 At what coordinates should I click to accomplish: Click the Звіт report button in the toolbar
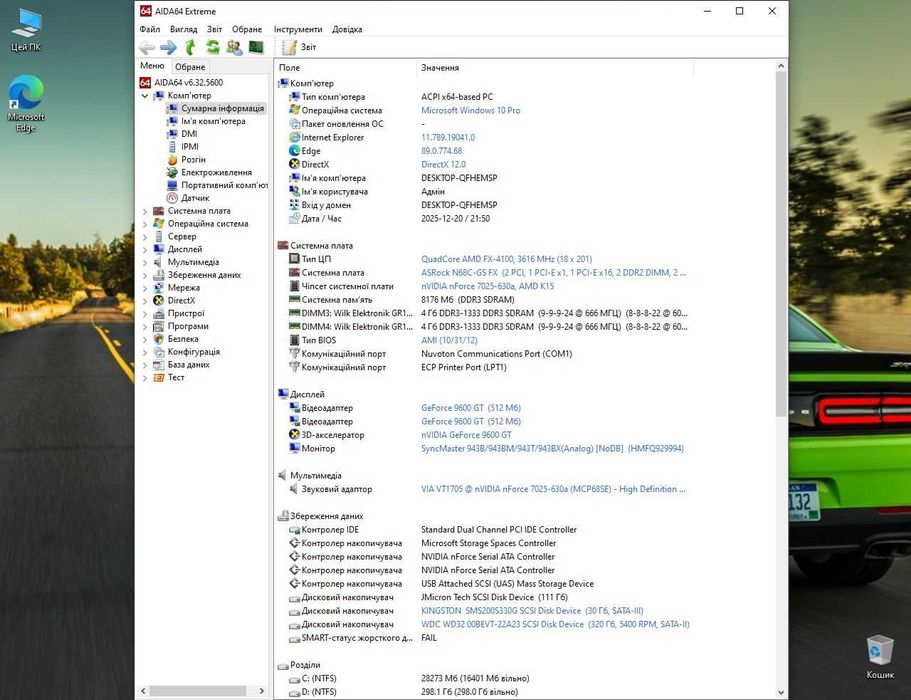(299, 47)
